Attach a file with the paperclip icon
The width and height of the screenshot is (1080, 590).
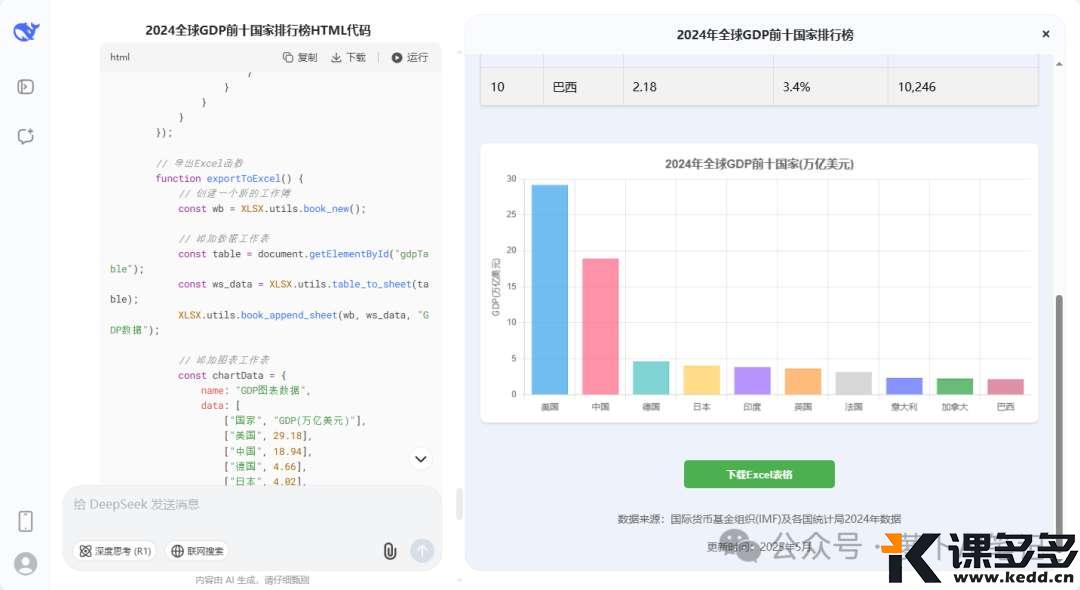coord(390,551)
